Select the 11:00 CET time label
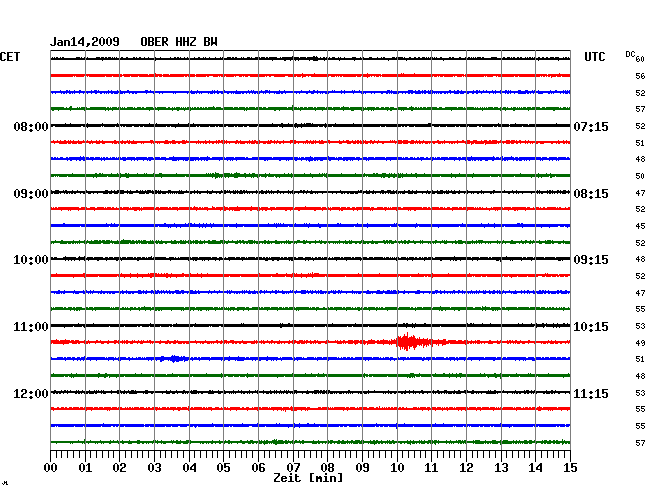 (31, 327)
